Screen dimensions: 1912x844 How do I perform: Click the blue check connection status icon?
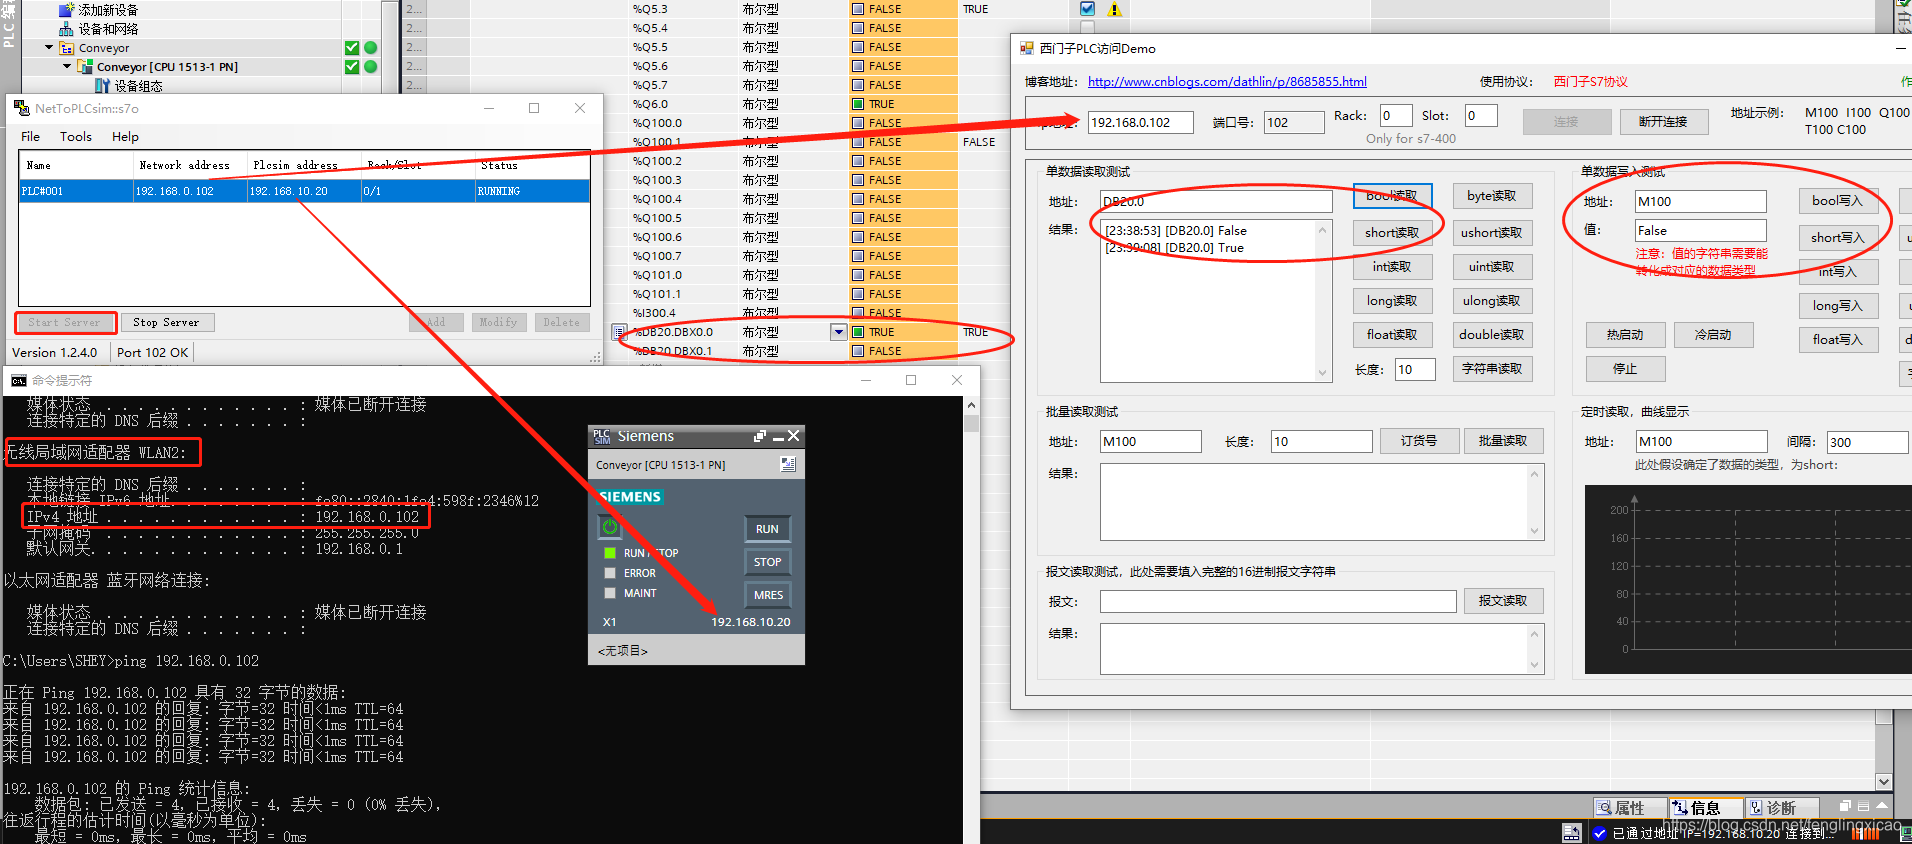1600,833
